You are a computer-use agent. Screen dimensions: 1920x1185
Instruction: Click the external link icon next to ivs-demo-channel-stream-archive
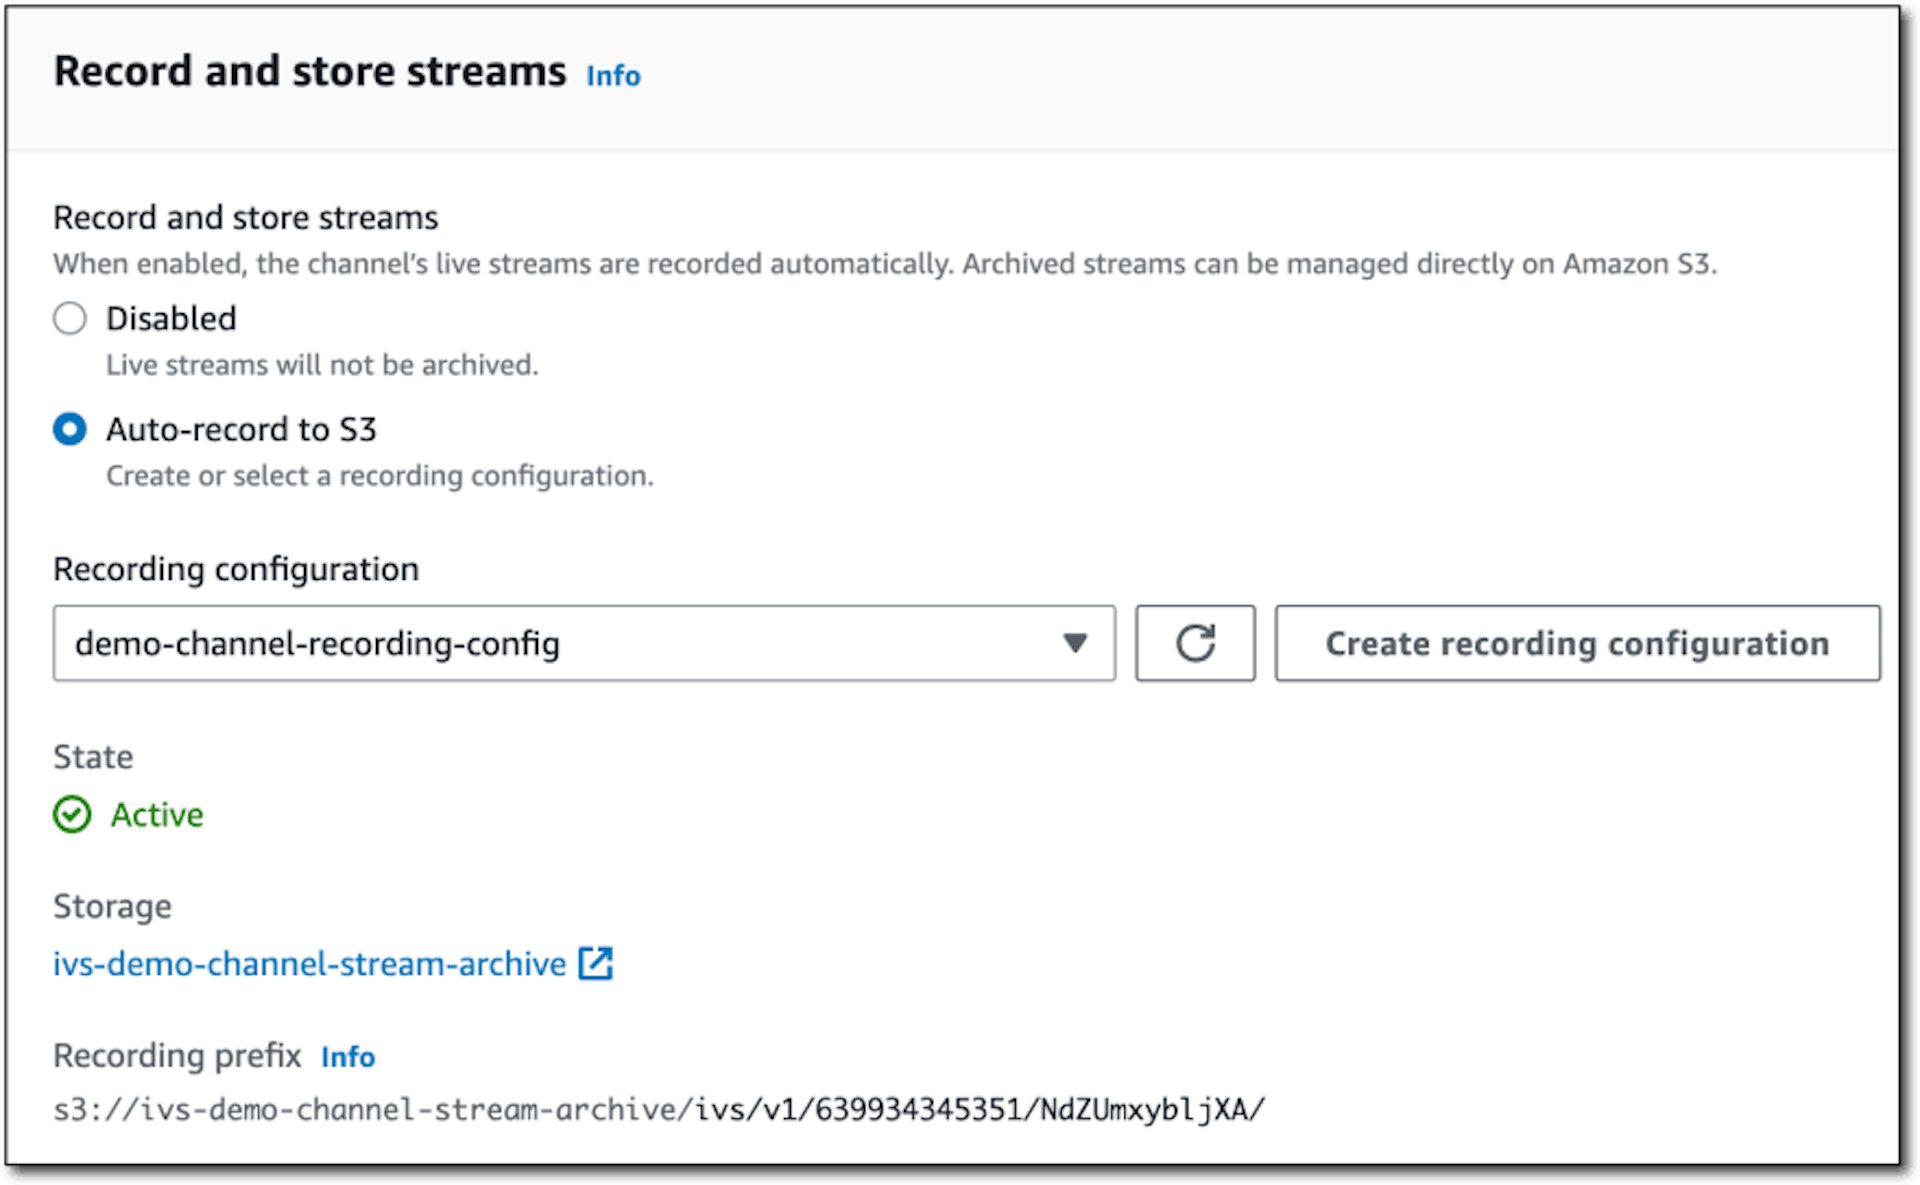(596, 964)
